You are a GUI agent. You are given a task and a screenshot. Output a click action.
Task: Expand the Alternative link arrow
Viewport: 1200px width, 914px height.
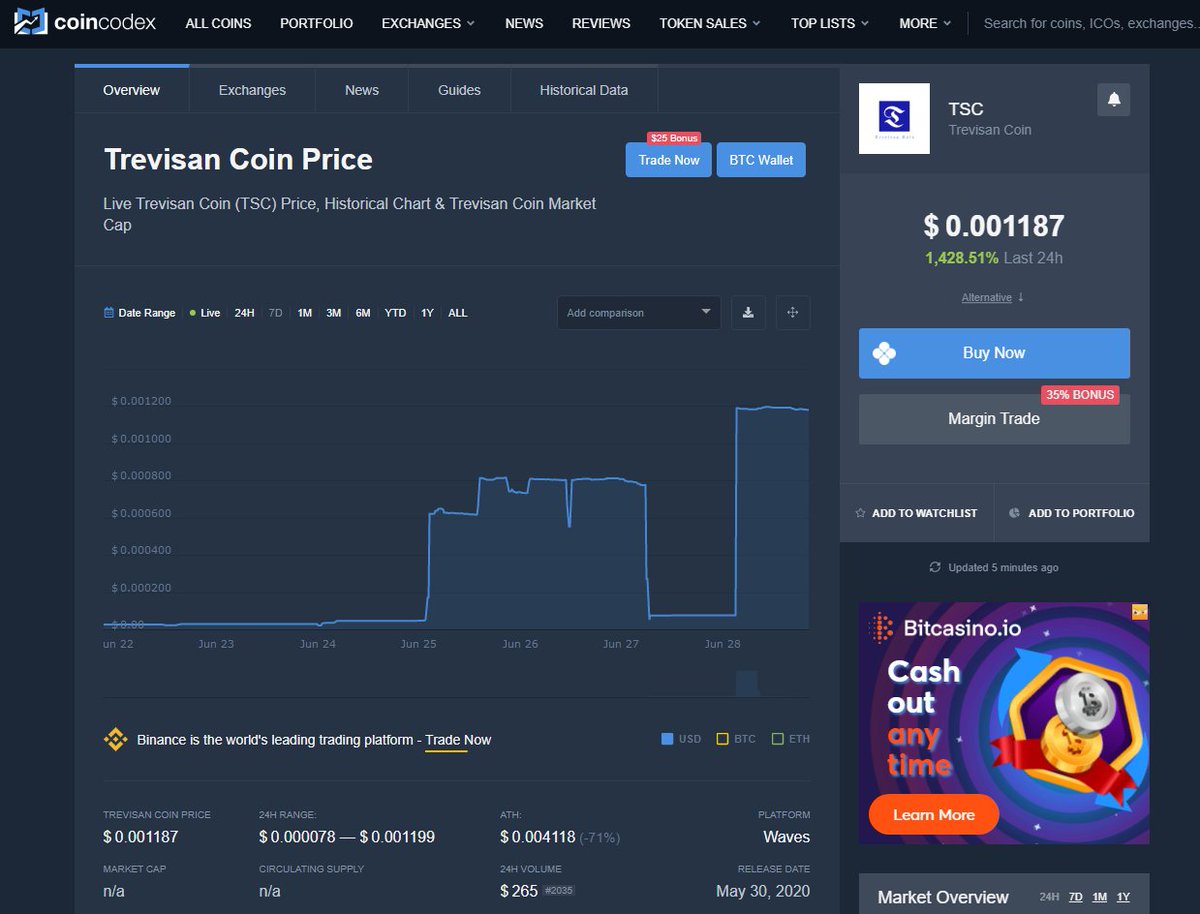coord(1021,297)
